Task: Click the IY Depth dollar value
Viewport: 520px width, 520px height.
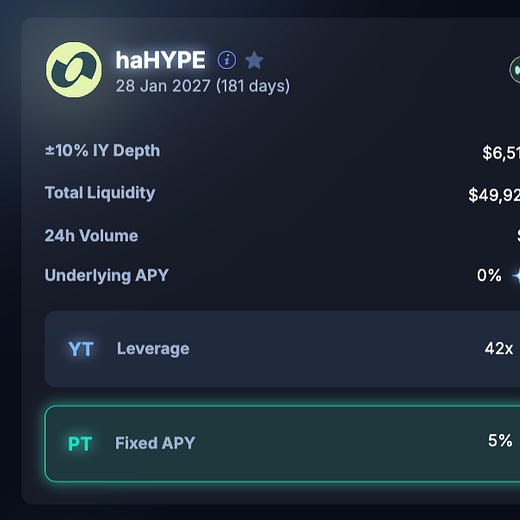Action: pyautogui.click(x=501, y=153)
